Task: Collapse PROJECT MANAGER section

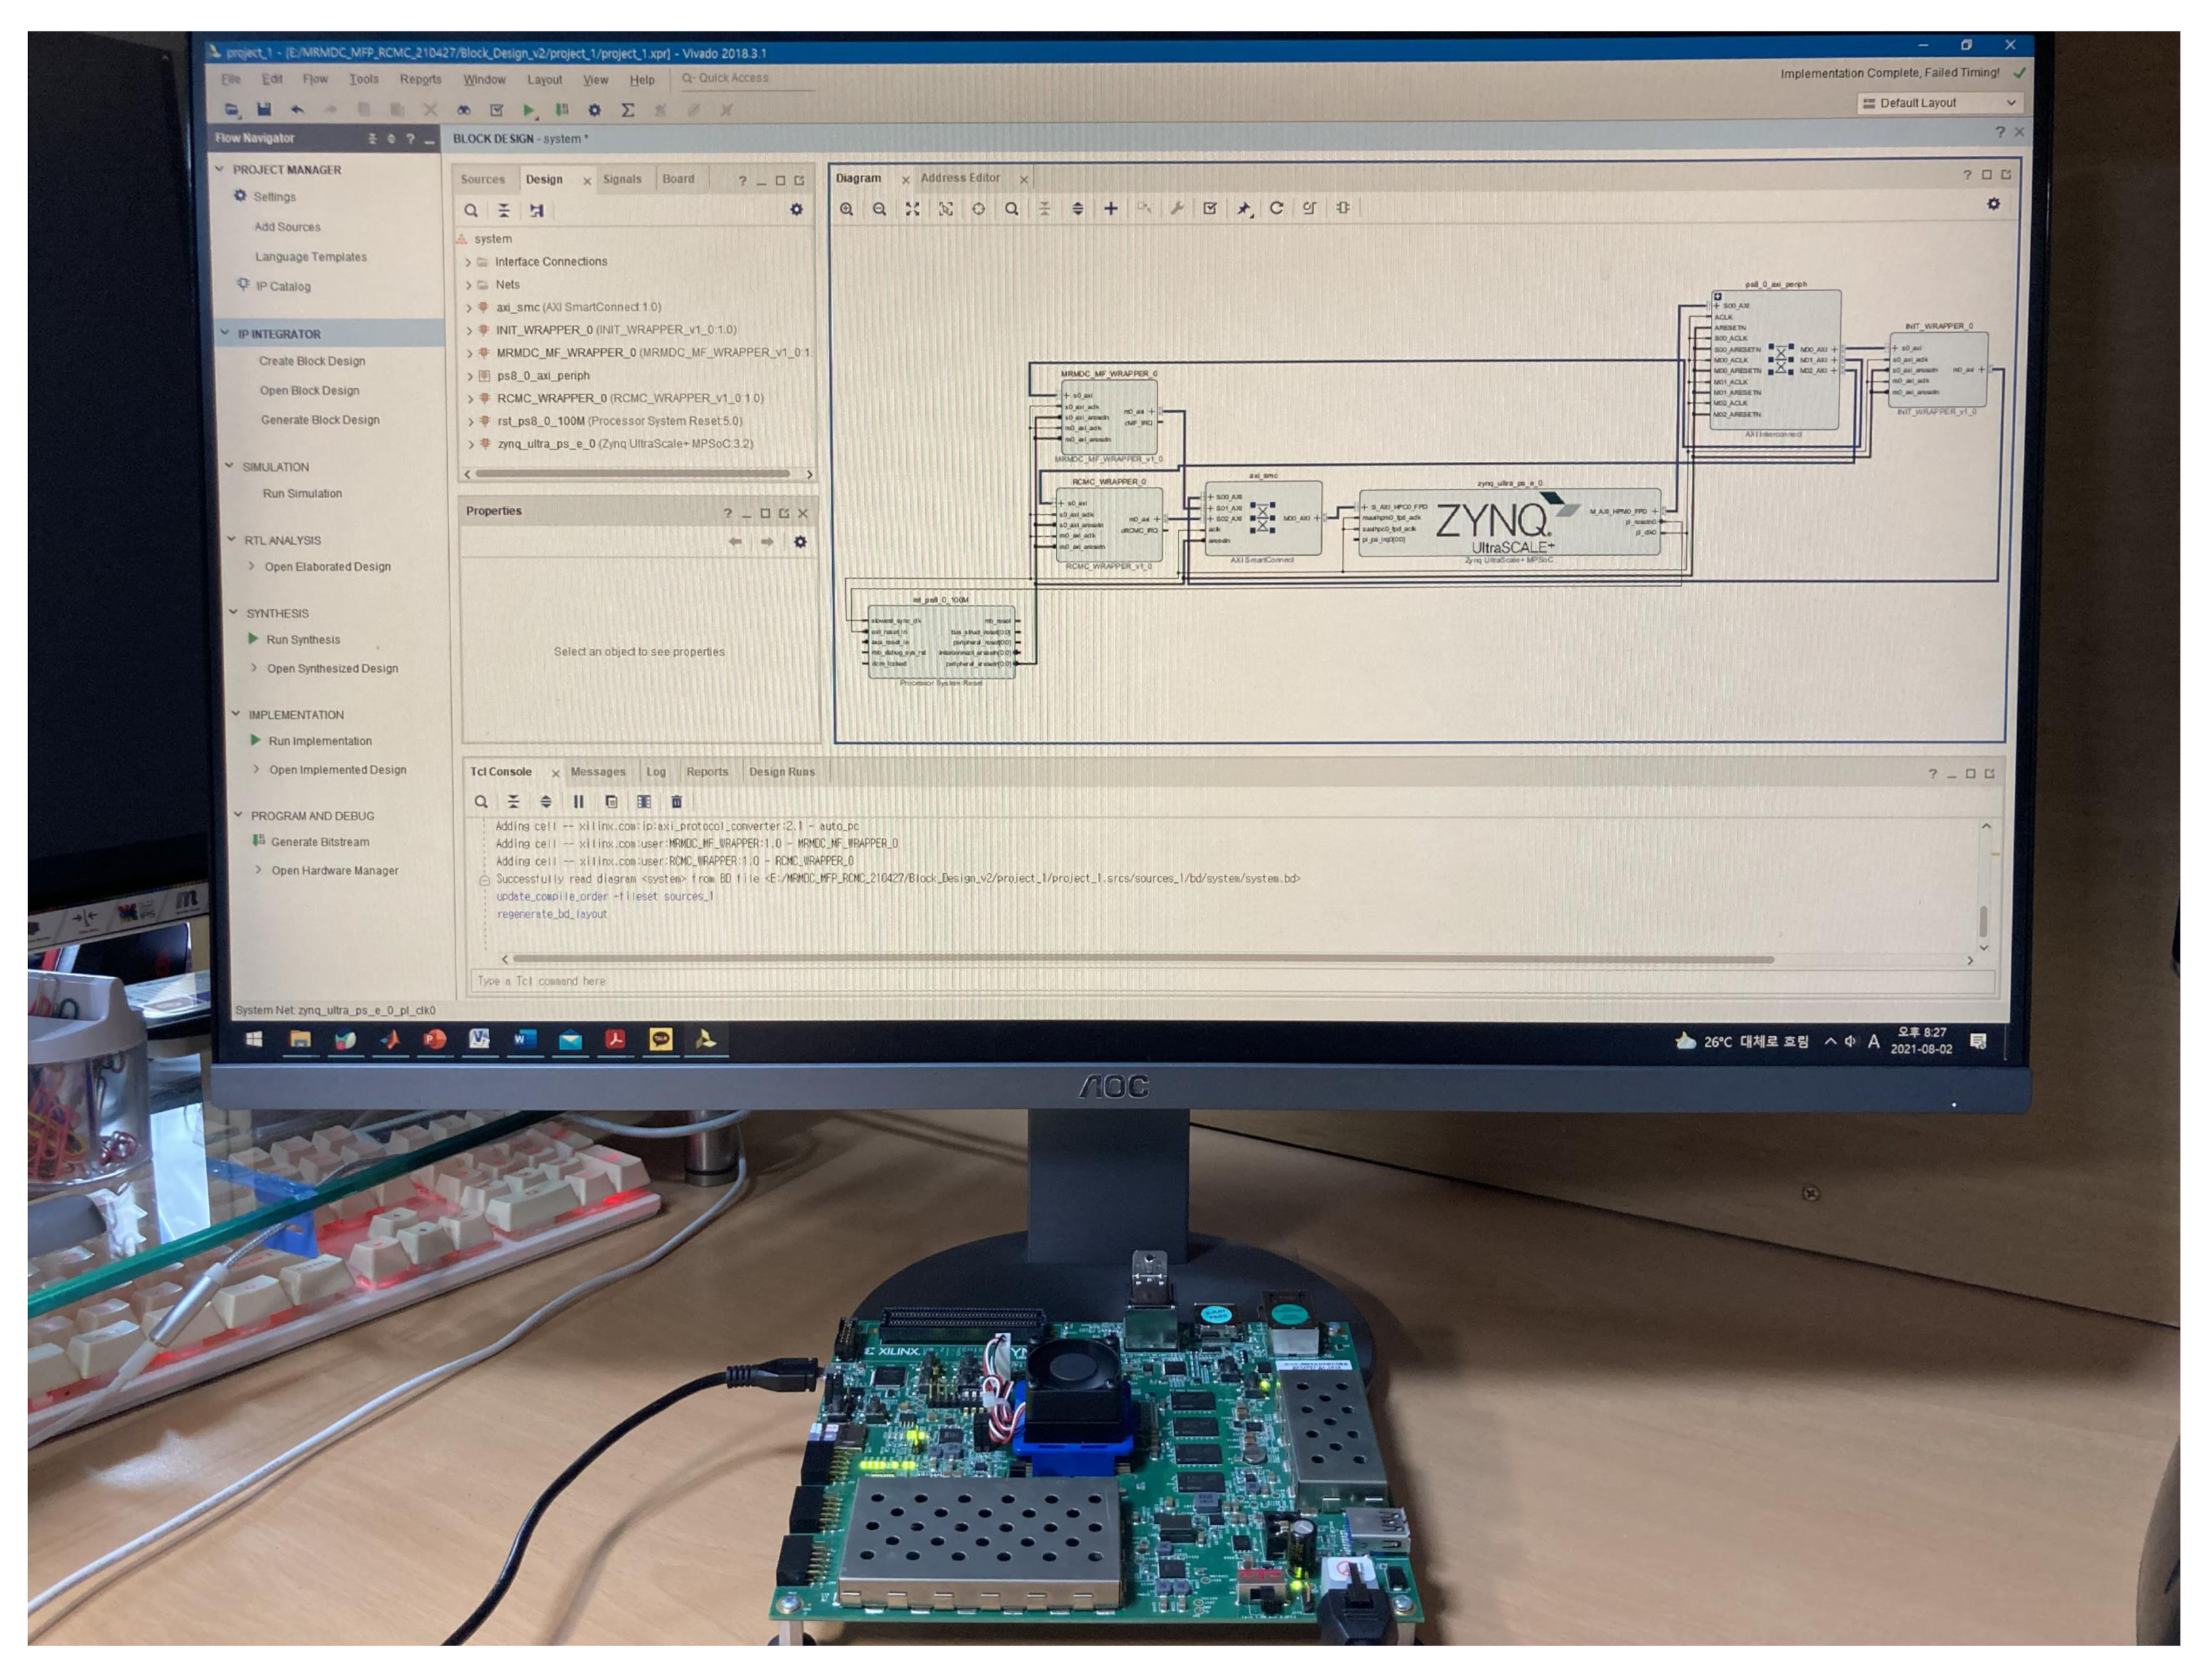Action: pyautogui.click(x=220, y=170)
